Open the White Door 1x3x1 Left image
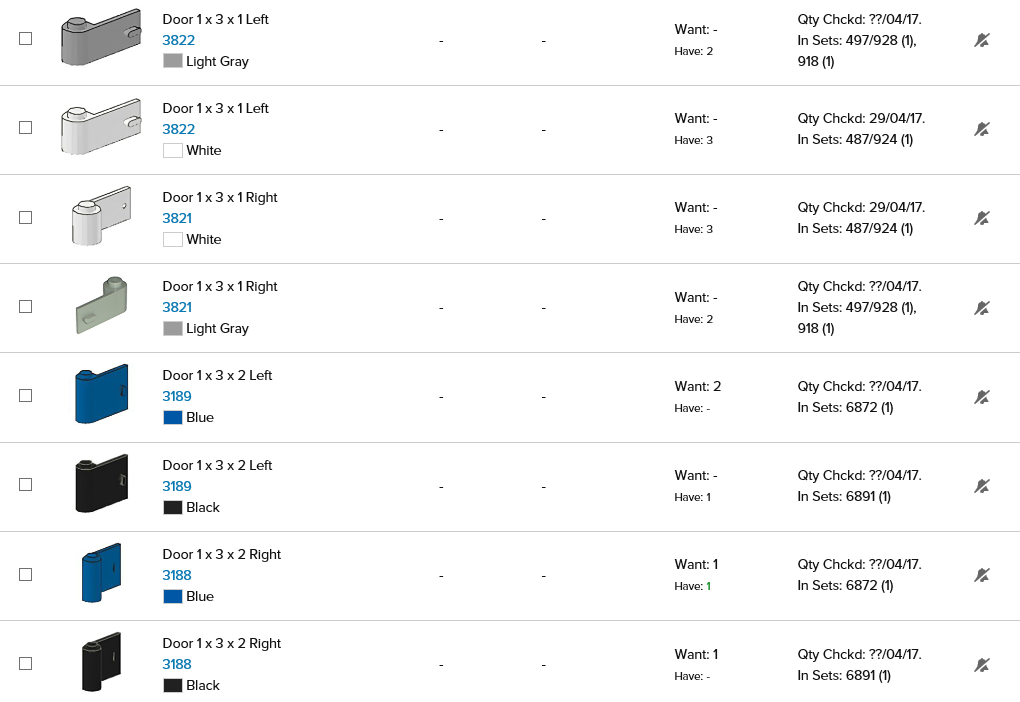The image size is (1020, 702). tap(100, 126)
